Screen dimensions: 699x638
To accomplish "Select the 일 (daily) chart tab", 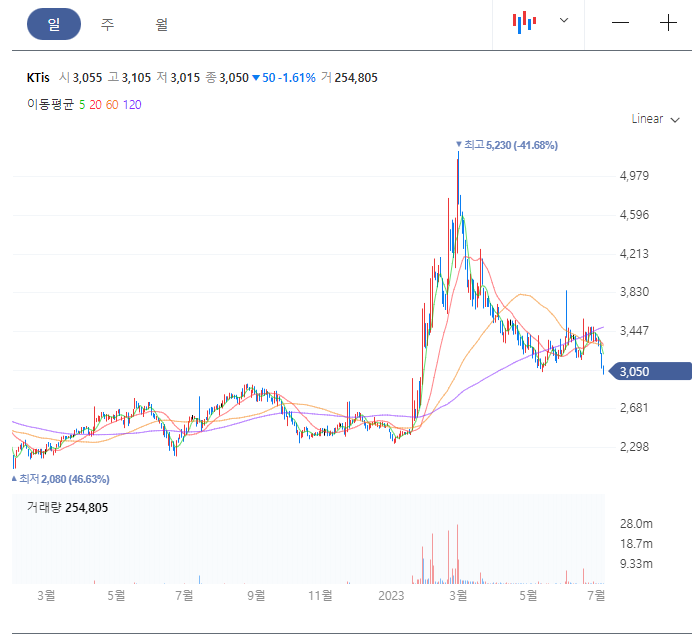I will point(54,24).
